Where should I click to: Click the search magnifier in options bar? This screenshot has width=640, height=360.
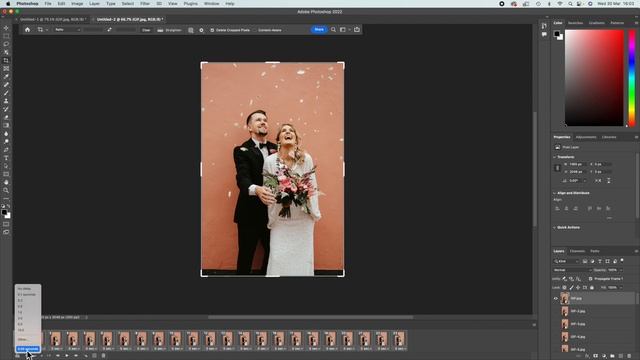pyautogui.click(x=333, y=30)
